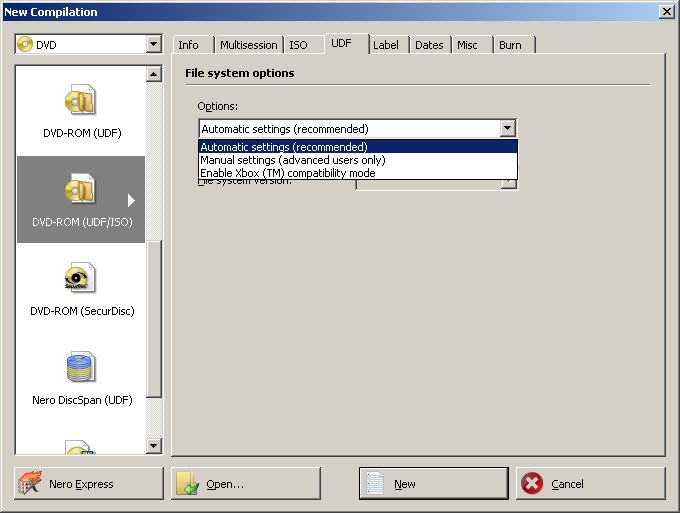
Task: Open the Label tab
Action: click(389, 45)
